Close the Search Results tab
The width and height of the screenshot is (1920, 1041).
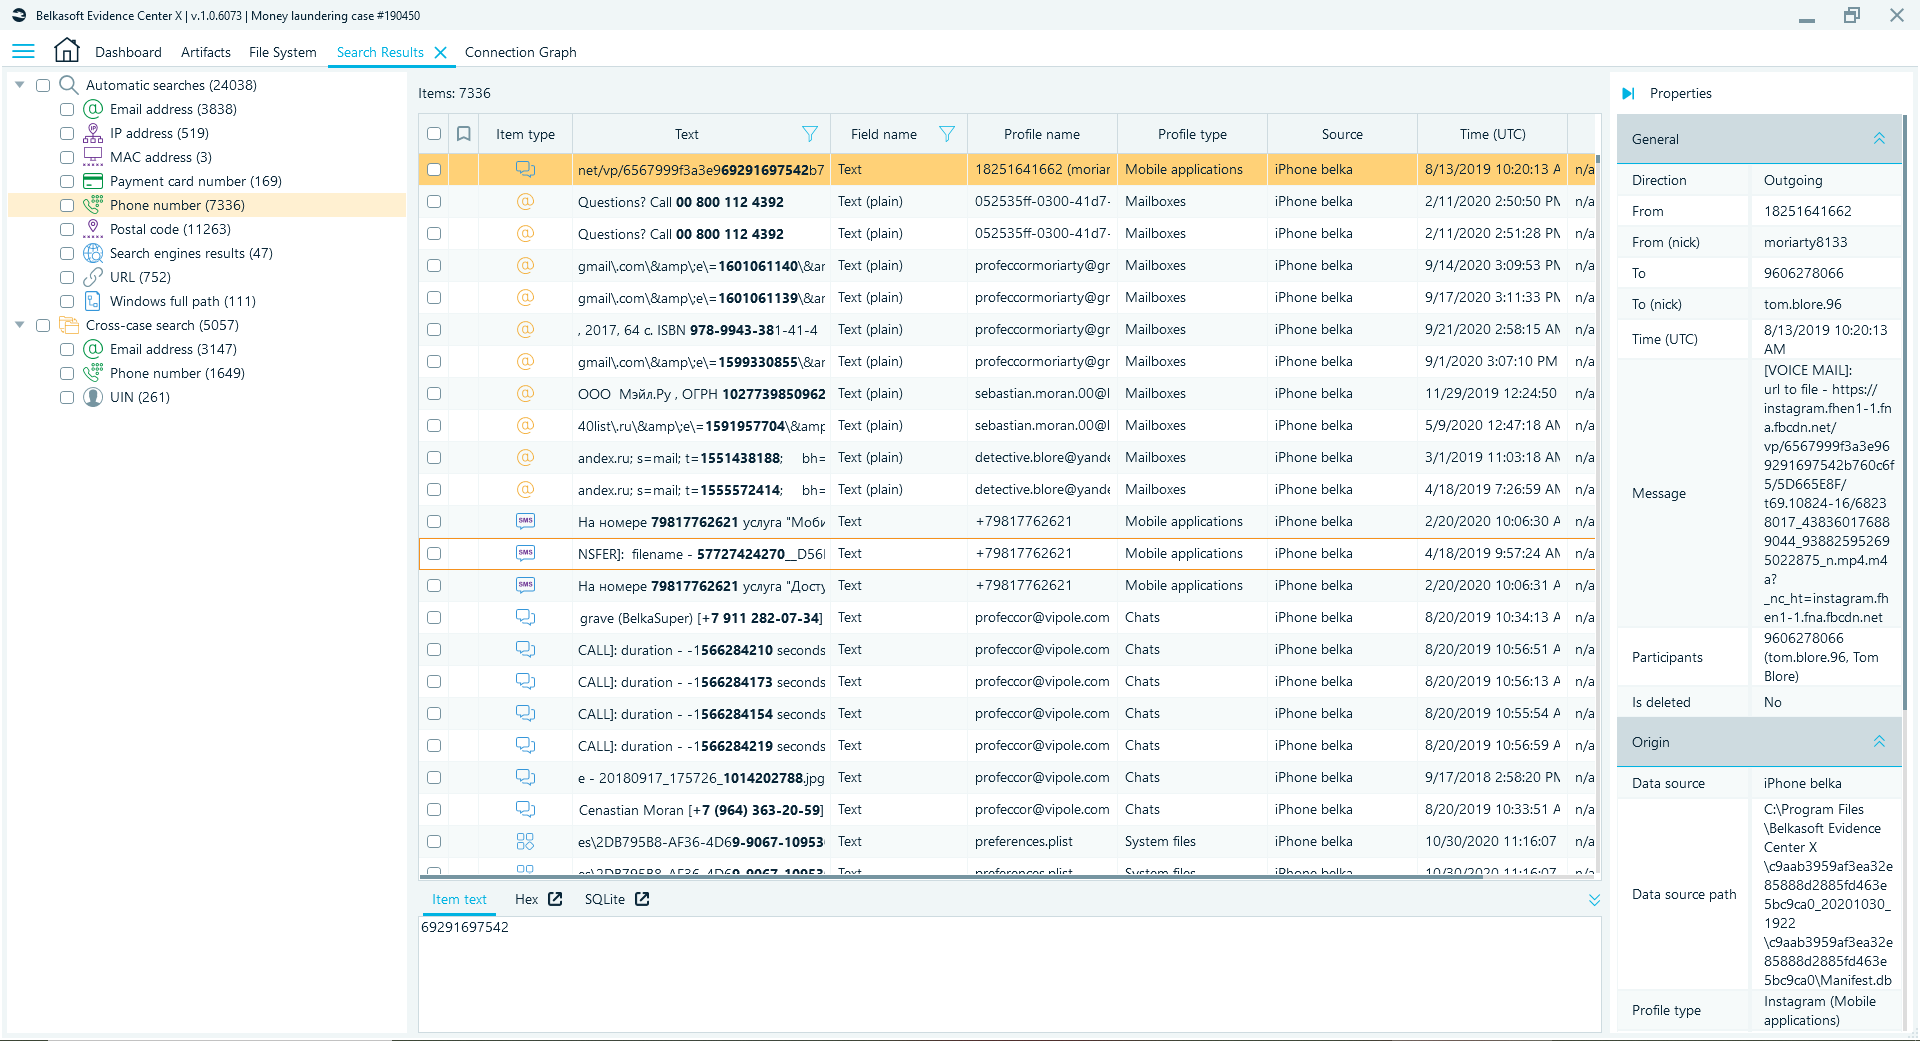pos(441,52)
